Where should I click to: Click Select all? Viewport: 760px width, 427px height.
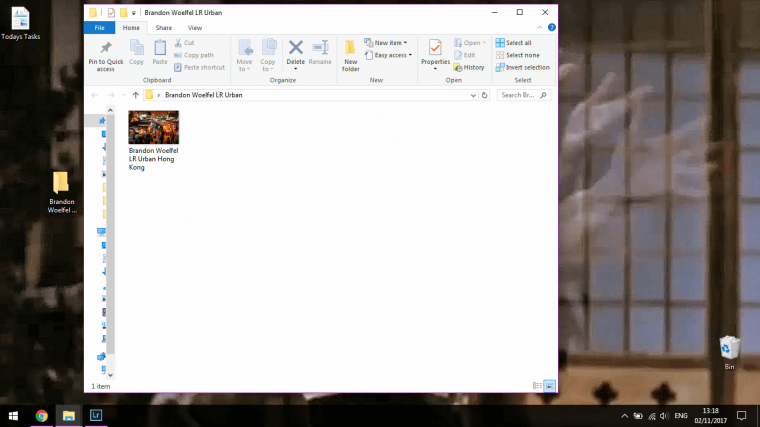pyautogui.click(x=513, y=43)
